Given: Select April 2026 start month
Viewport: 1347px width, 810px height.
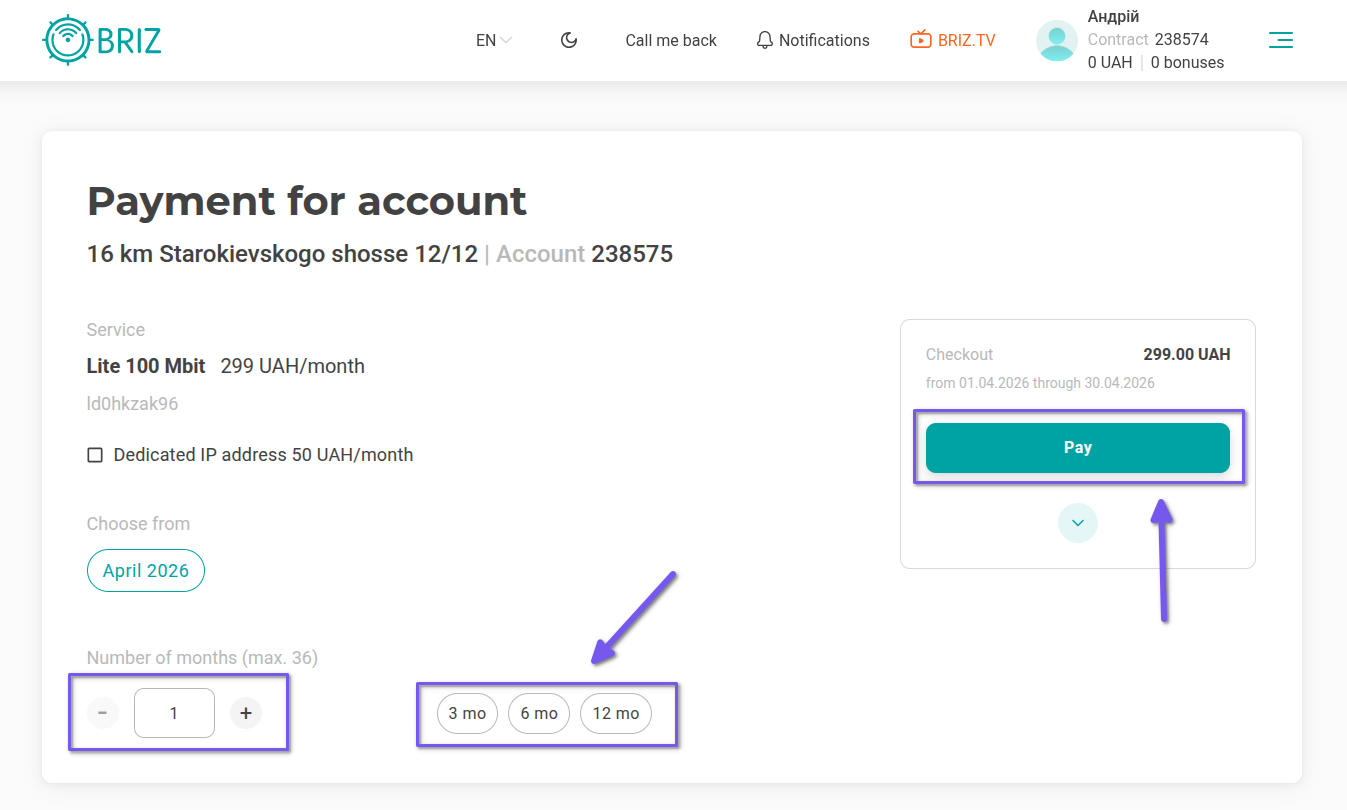Looking at the screenshot, I should click(146, 571).
